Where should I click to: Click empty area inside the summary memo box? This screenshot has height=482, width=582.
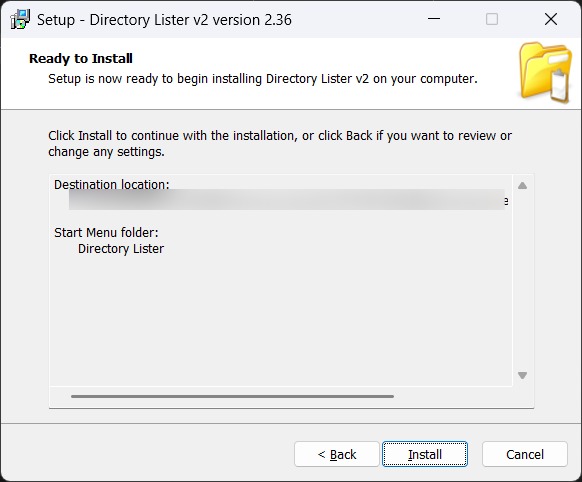(x=281, y=319)
